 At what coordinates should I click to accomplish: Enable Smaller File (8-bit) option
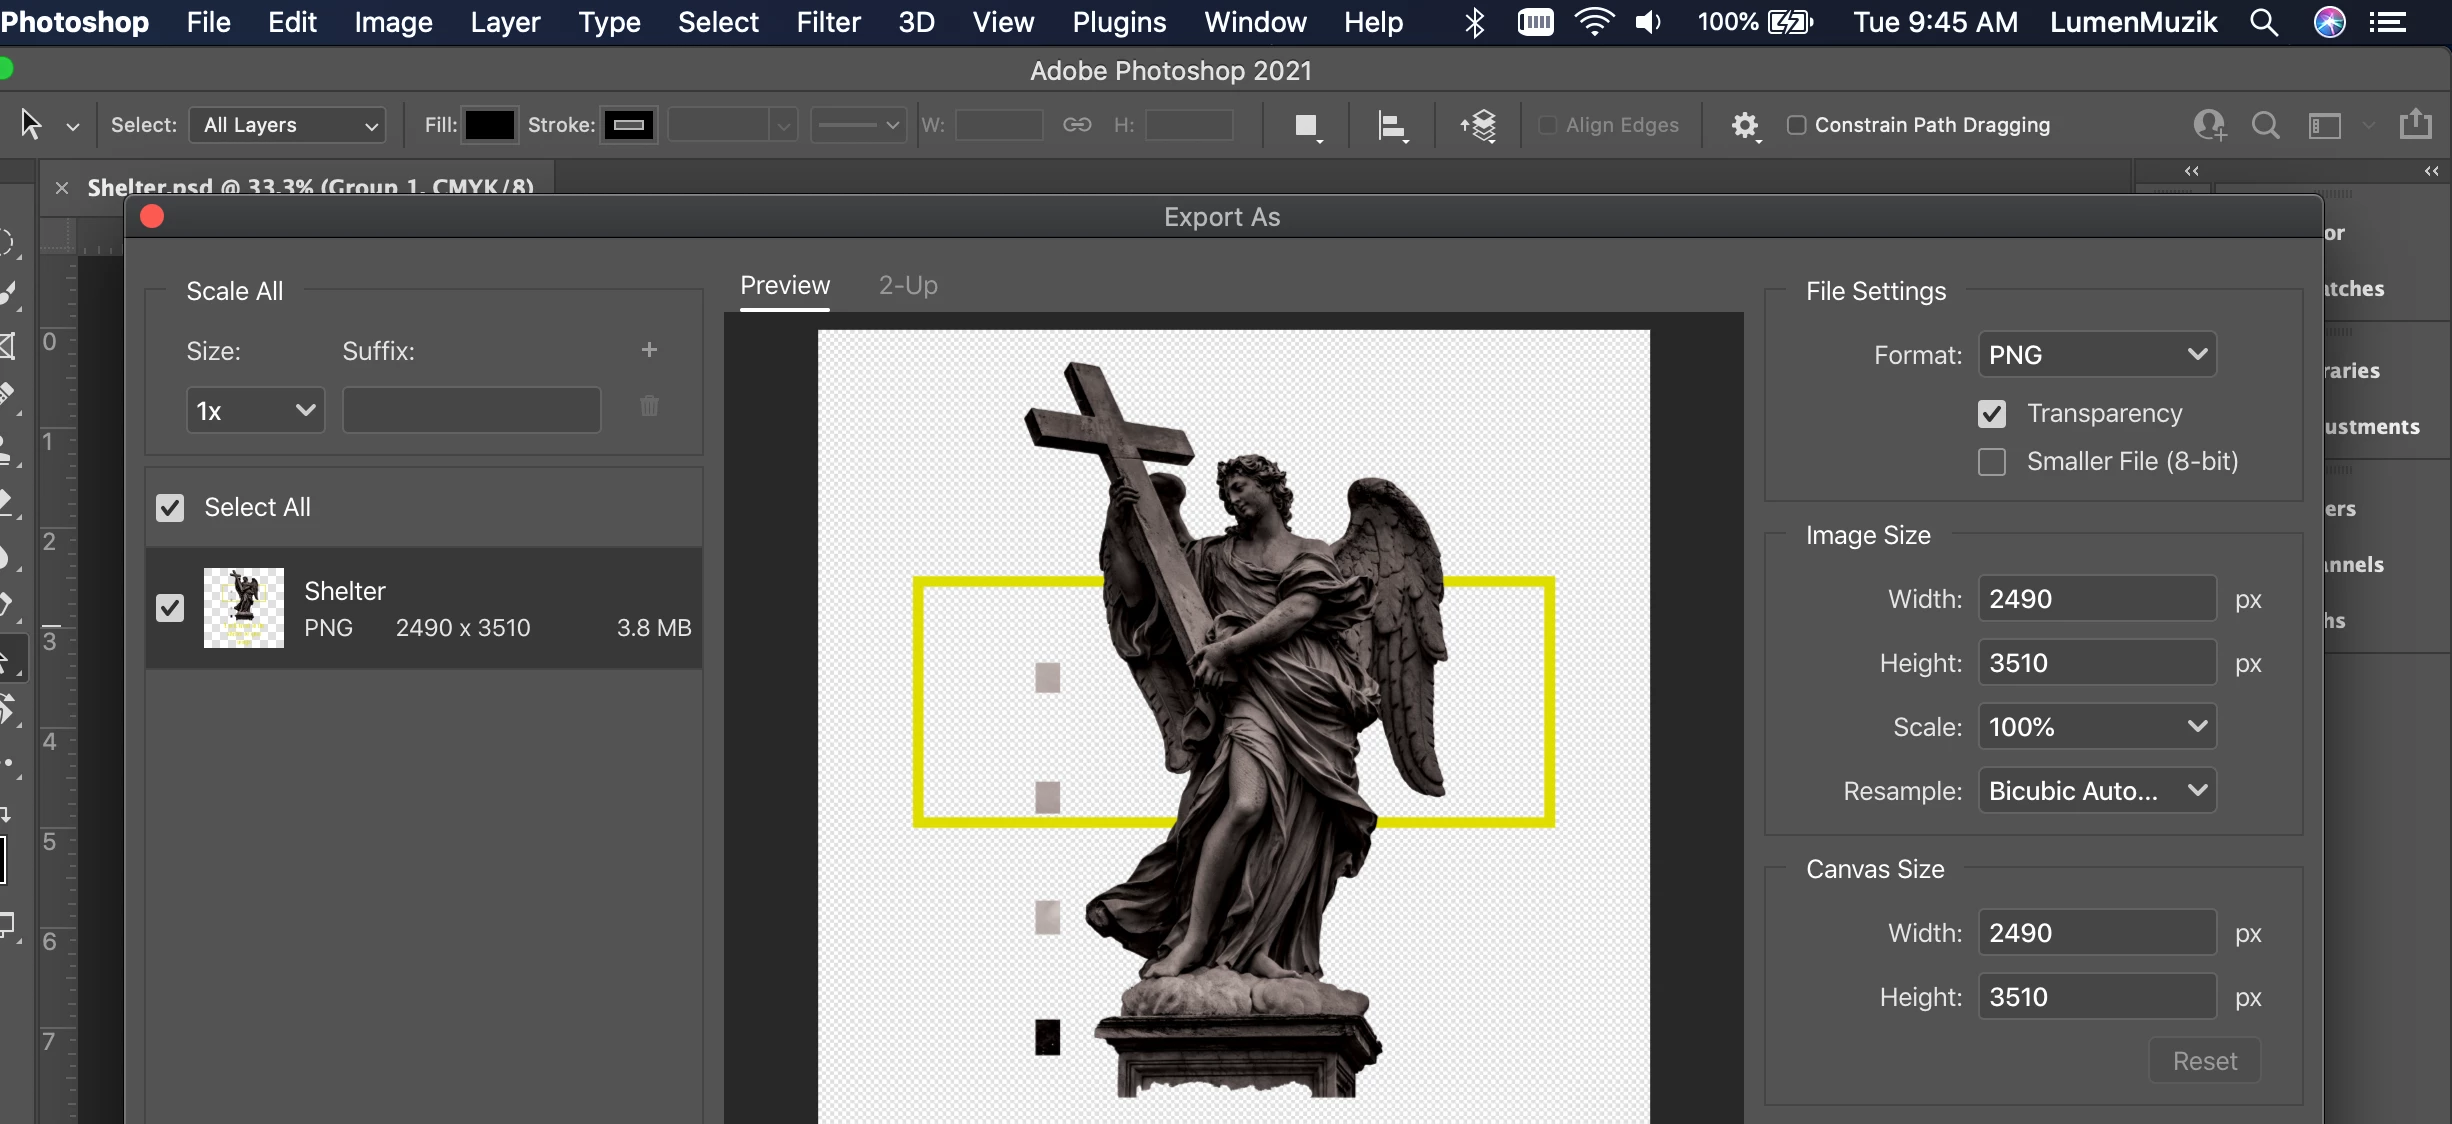click(x=1991, y=461)
